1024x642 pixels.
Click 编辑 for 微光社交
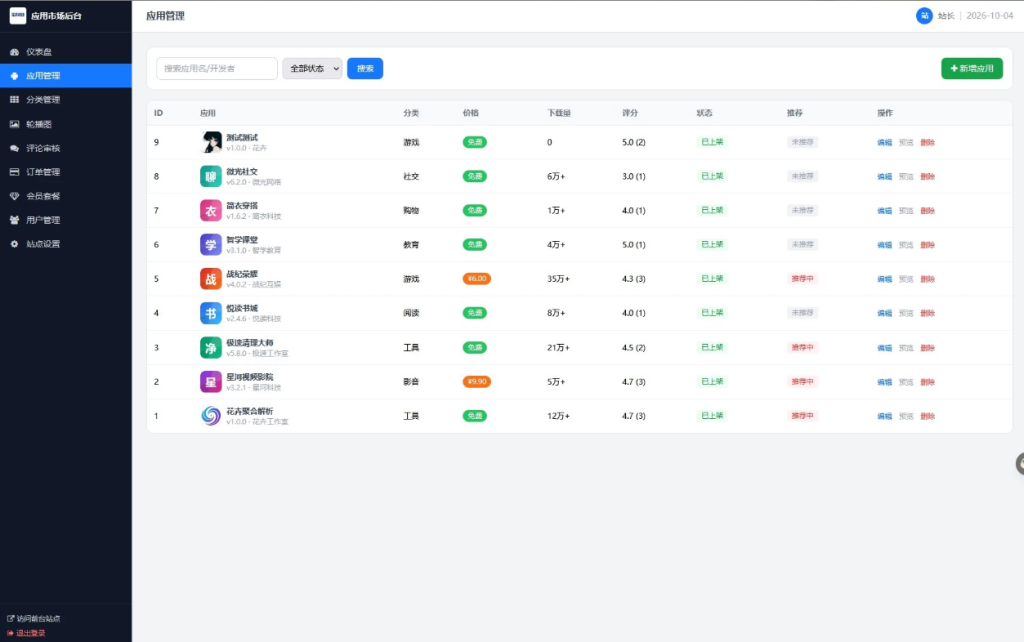pyautogui.click(x=884, y=176)
